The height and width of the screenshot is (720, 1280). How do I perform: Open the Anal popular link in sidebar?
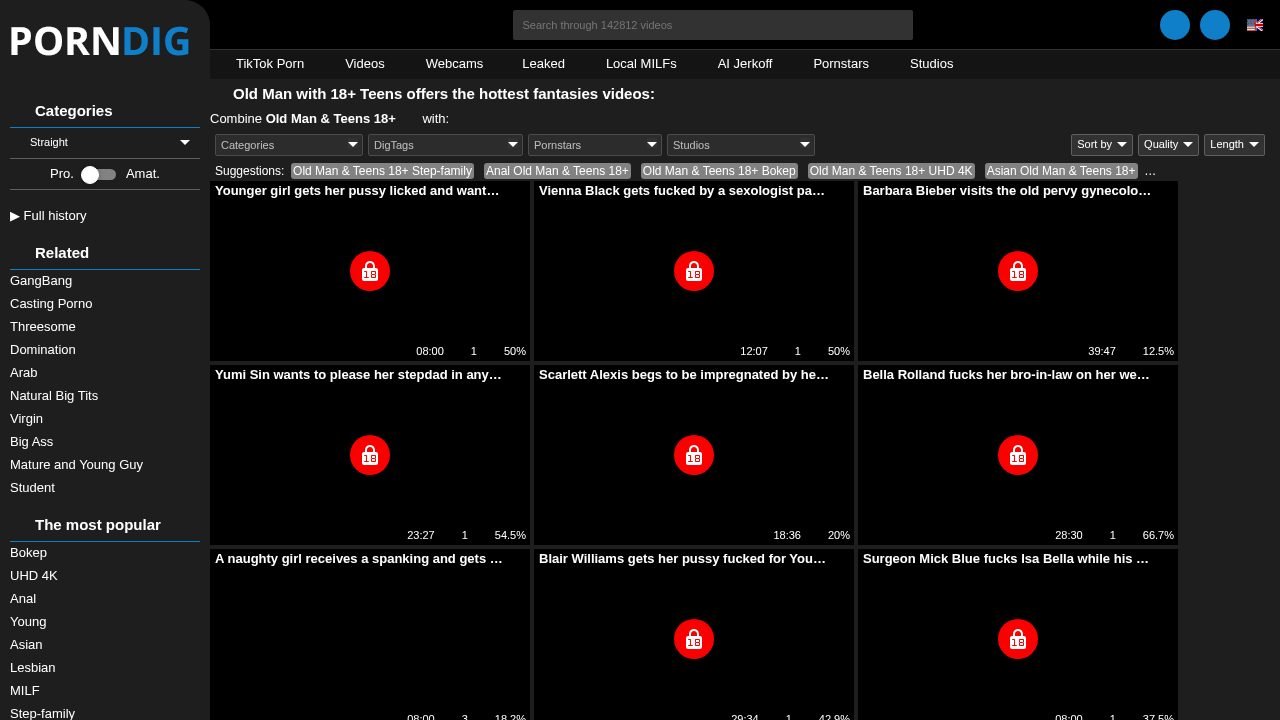(23, 599)
